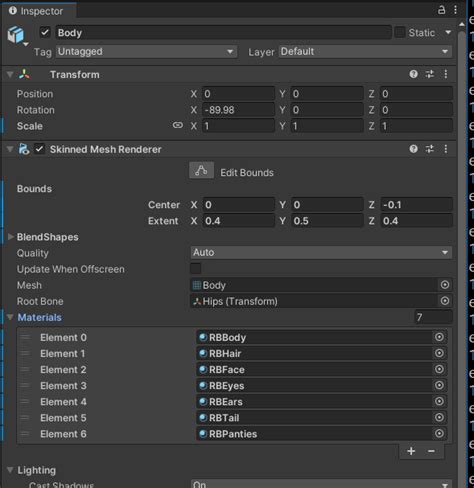Add a new material element
Screen dimensions: 474x488
411,451
